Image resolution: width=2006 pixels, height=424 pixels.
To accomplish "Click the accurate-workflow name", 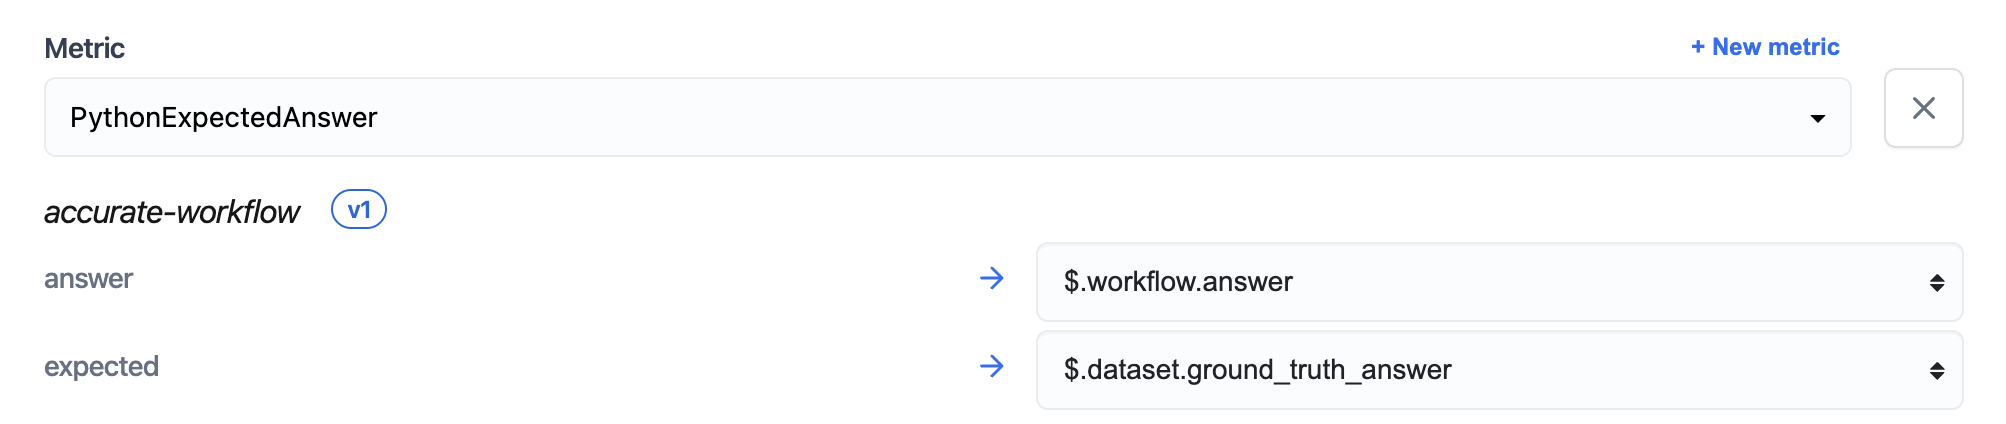I will coord(172,212).
